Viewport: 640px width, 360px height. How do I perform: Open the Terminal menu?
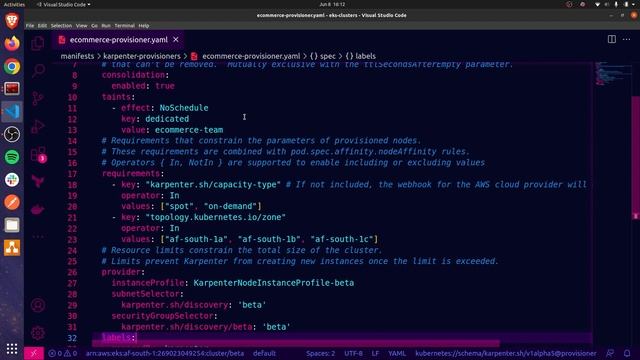pos(124,26)
